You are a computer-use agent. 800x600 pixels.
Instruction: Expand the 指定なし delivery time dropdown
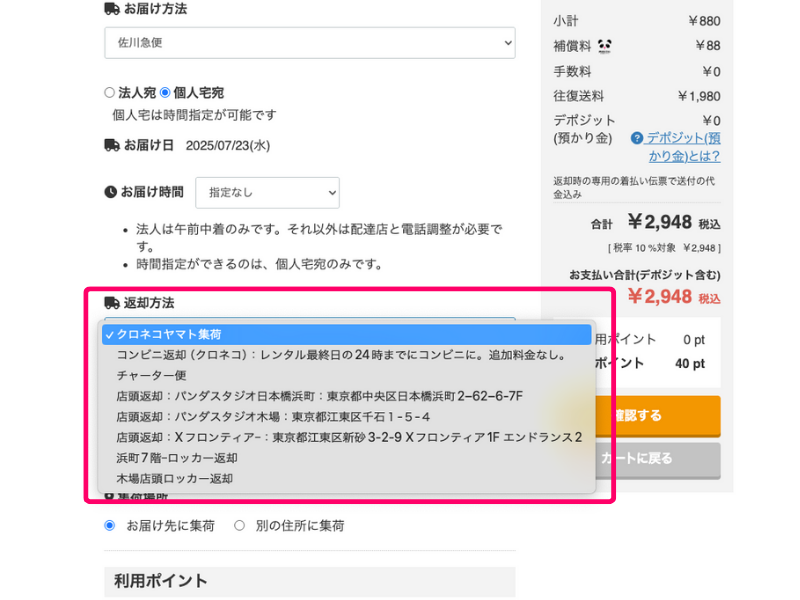267,193
